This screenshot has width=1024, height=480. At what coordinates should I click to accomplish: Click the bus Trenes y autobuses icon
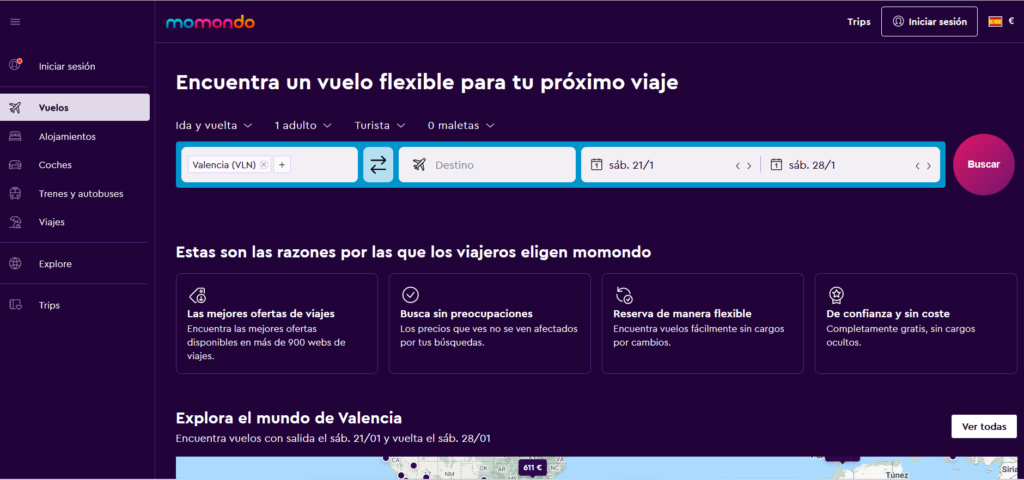[15, 193]
